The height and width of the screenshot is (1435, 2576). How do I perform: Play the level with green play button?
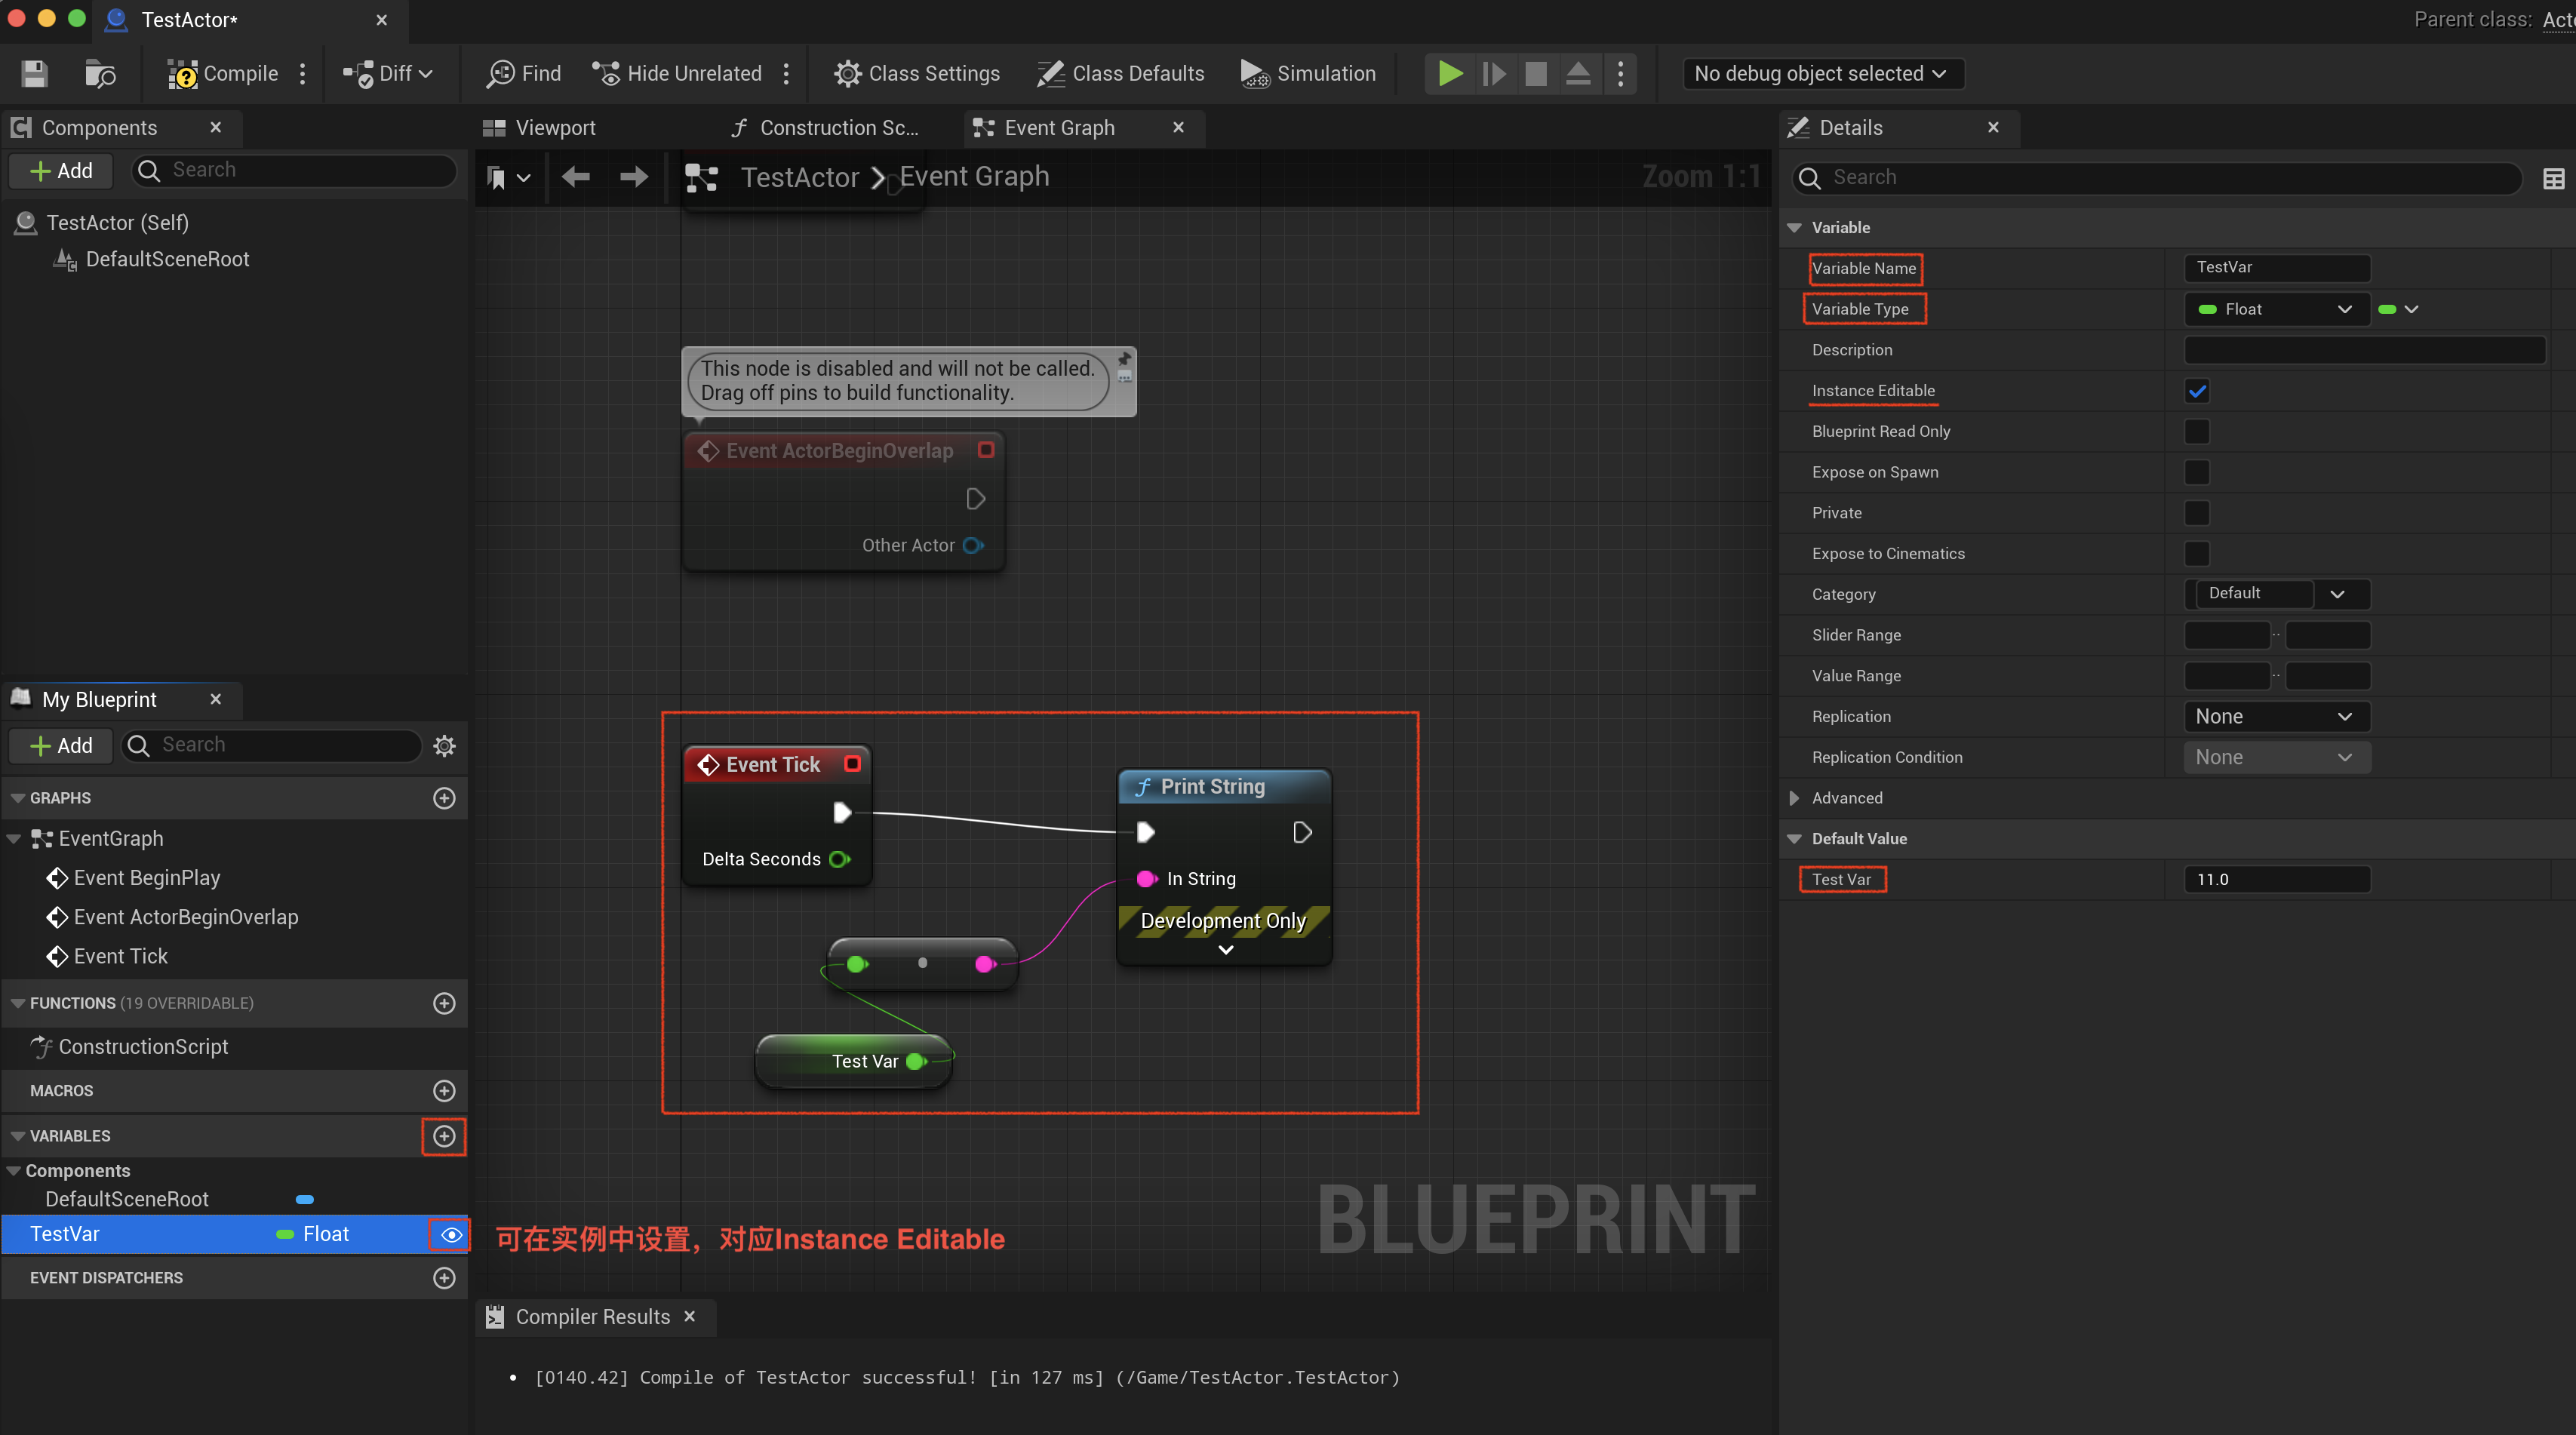point(1450,73)
